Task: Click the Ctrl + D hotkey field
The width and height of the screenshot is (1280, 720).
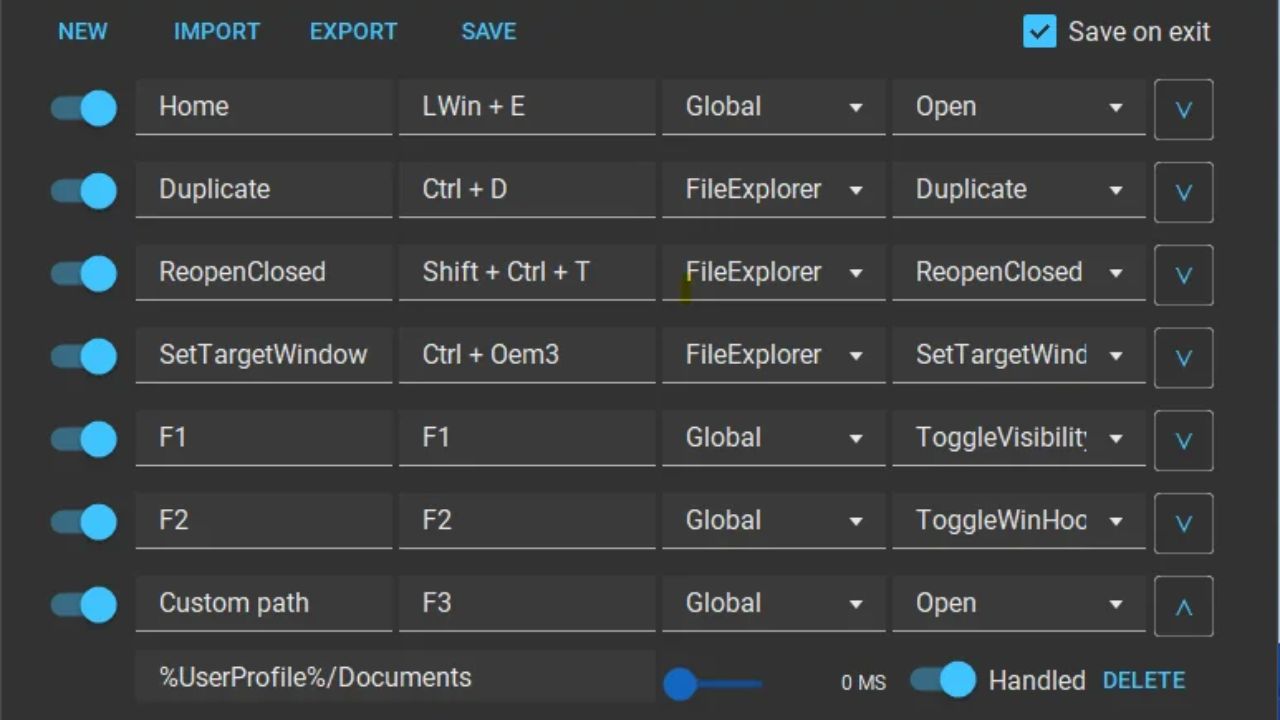Action: [527, 190]
